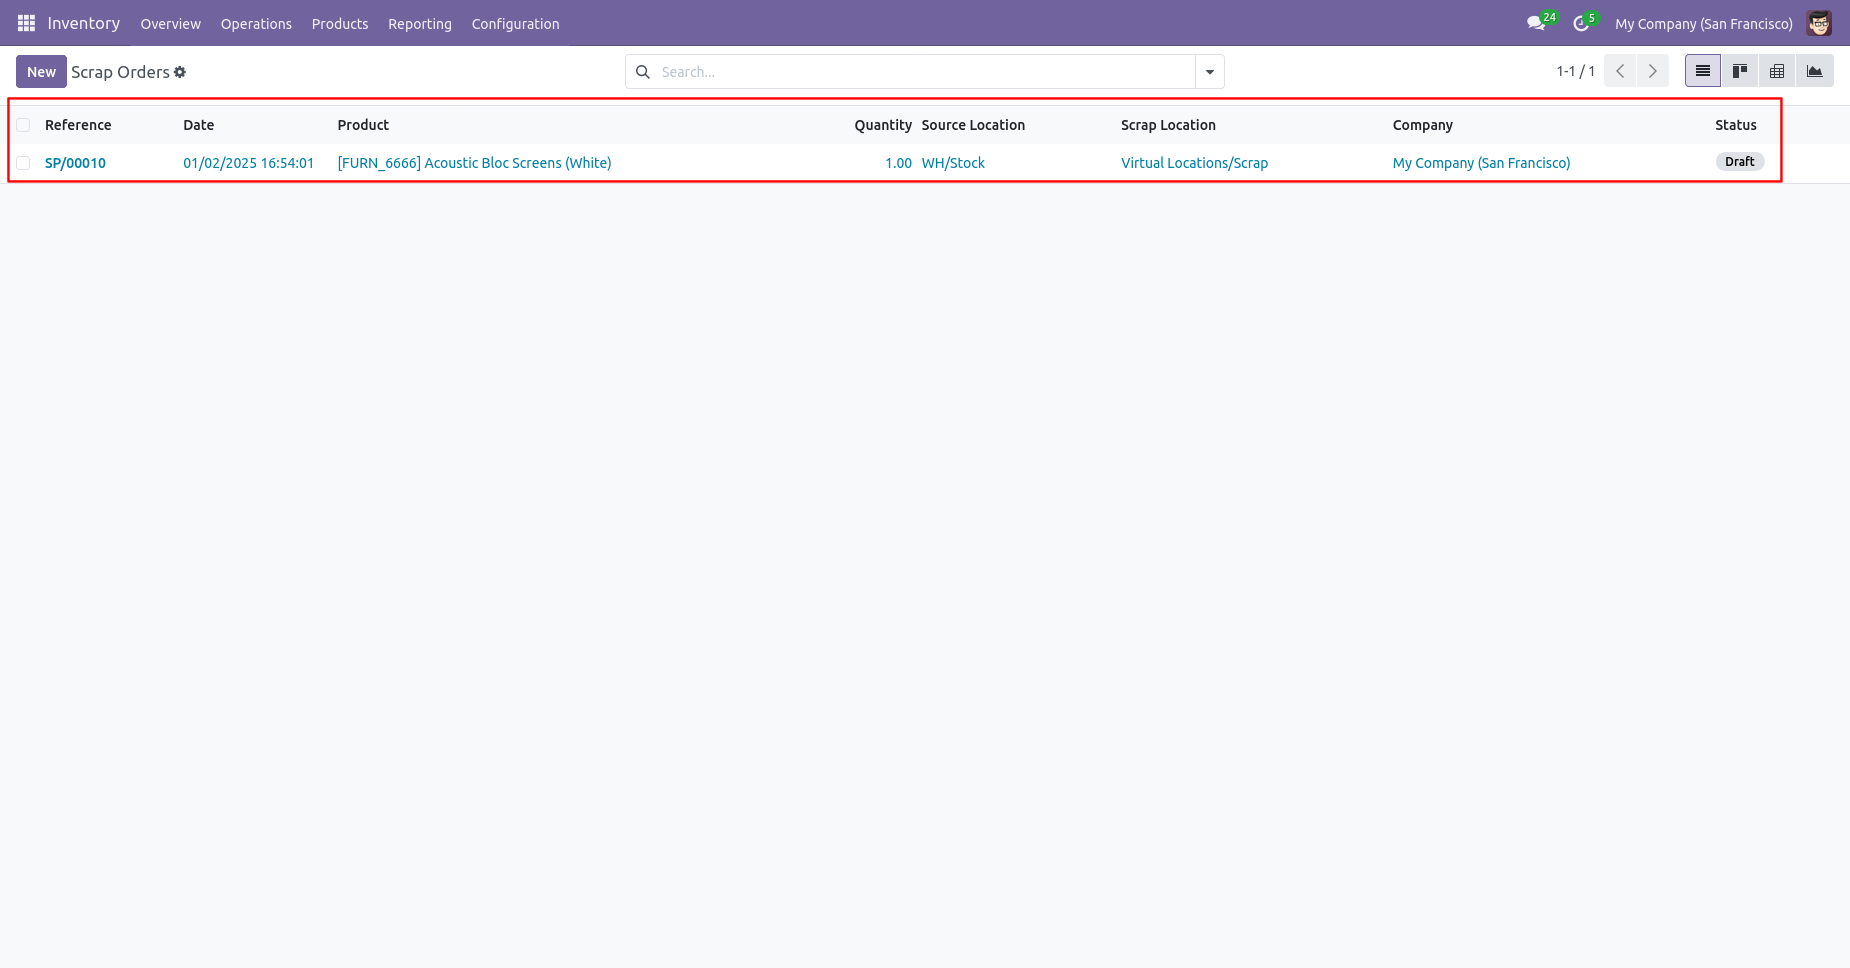Switch to kanban view
This screenshot has height=968, width=1850.
click(1740, 71)
